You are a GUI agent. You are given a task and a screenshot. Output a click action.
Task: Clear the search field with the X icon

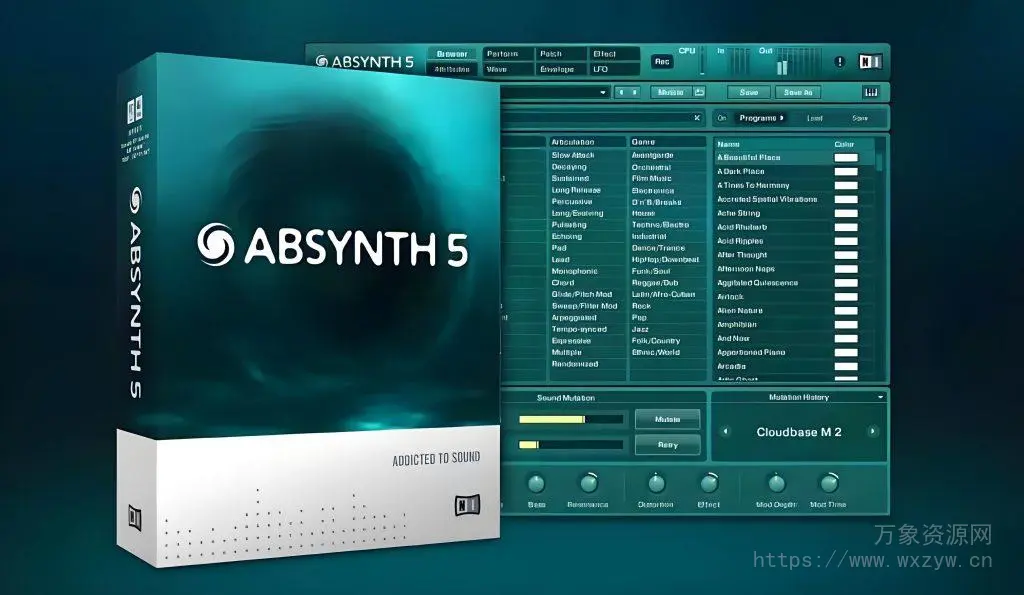pyautogui.click(x=698, y=116)
